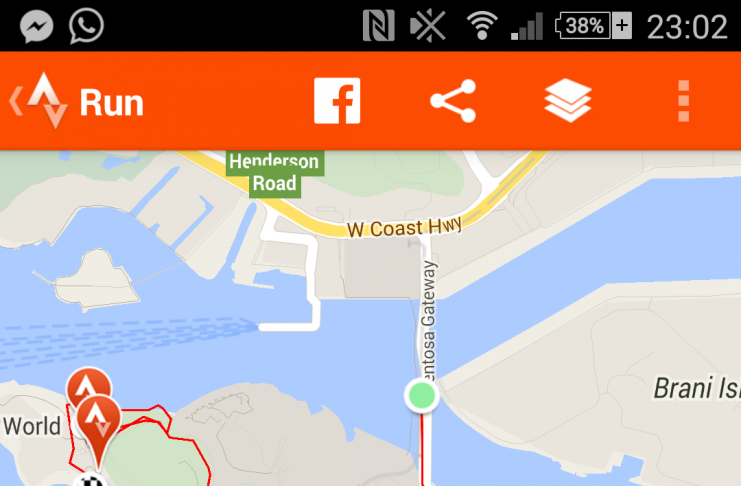Tap the NFC status icon
Screen dimensions: 741x486
click(x=379, y=26)
